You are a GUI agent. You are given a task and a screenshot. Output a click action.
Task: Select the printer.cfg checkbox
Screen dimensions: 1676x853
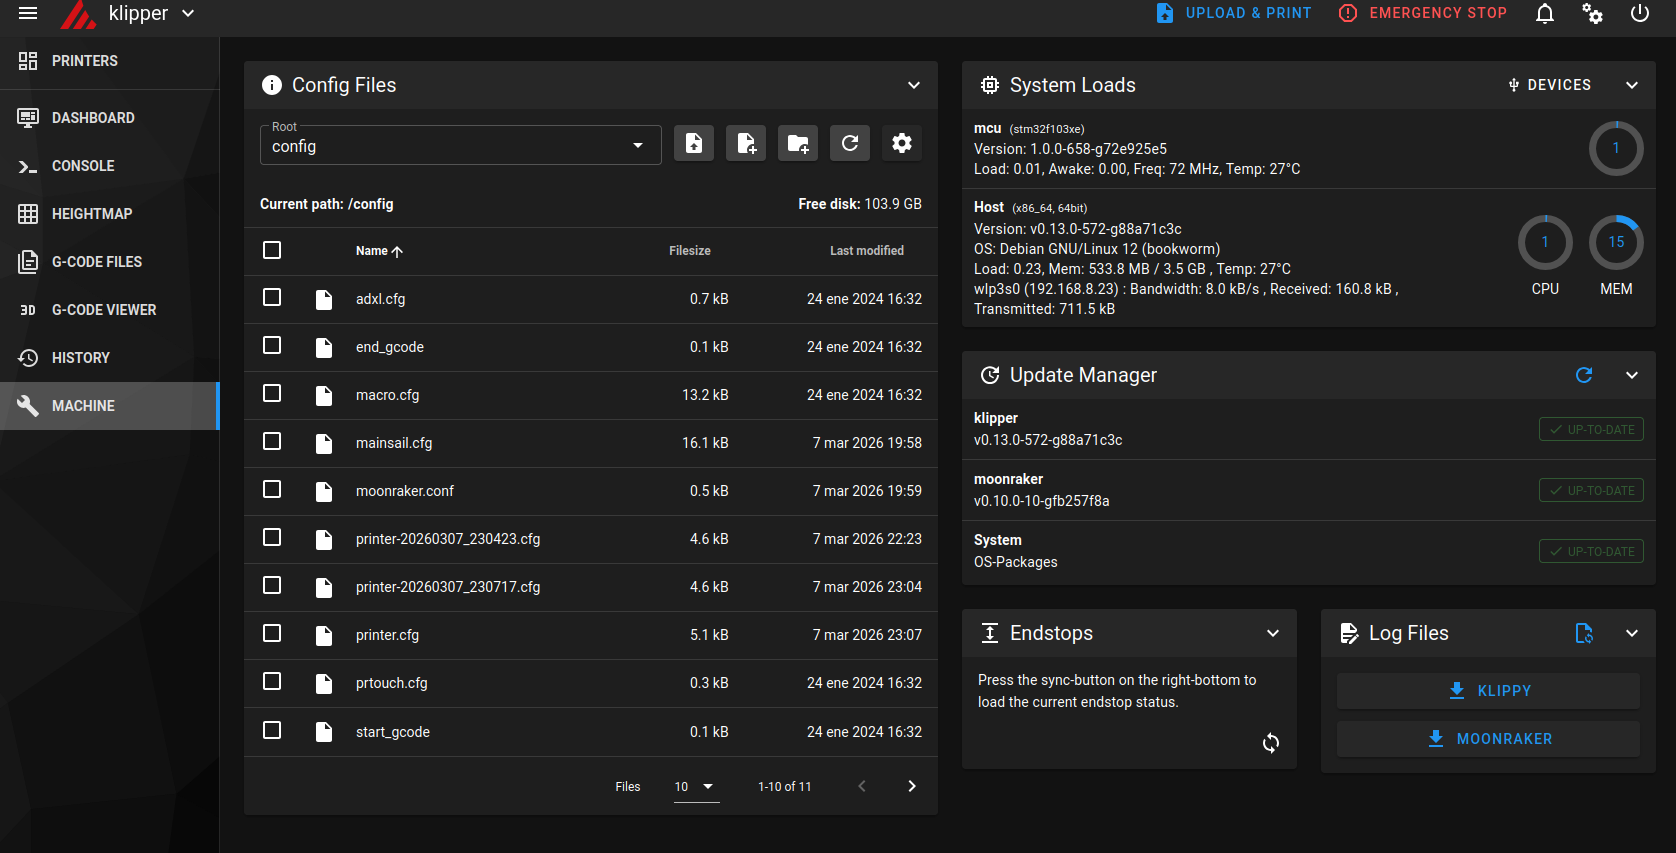(x=272, y=634)
